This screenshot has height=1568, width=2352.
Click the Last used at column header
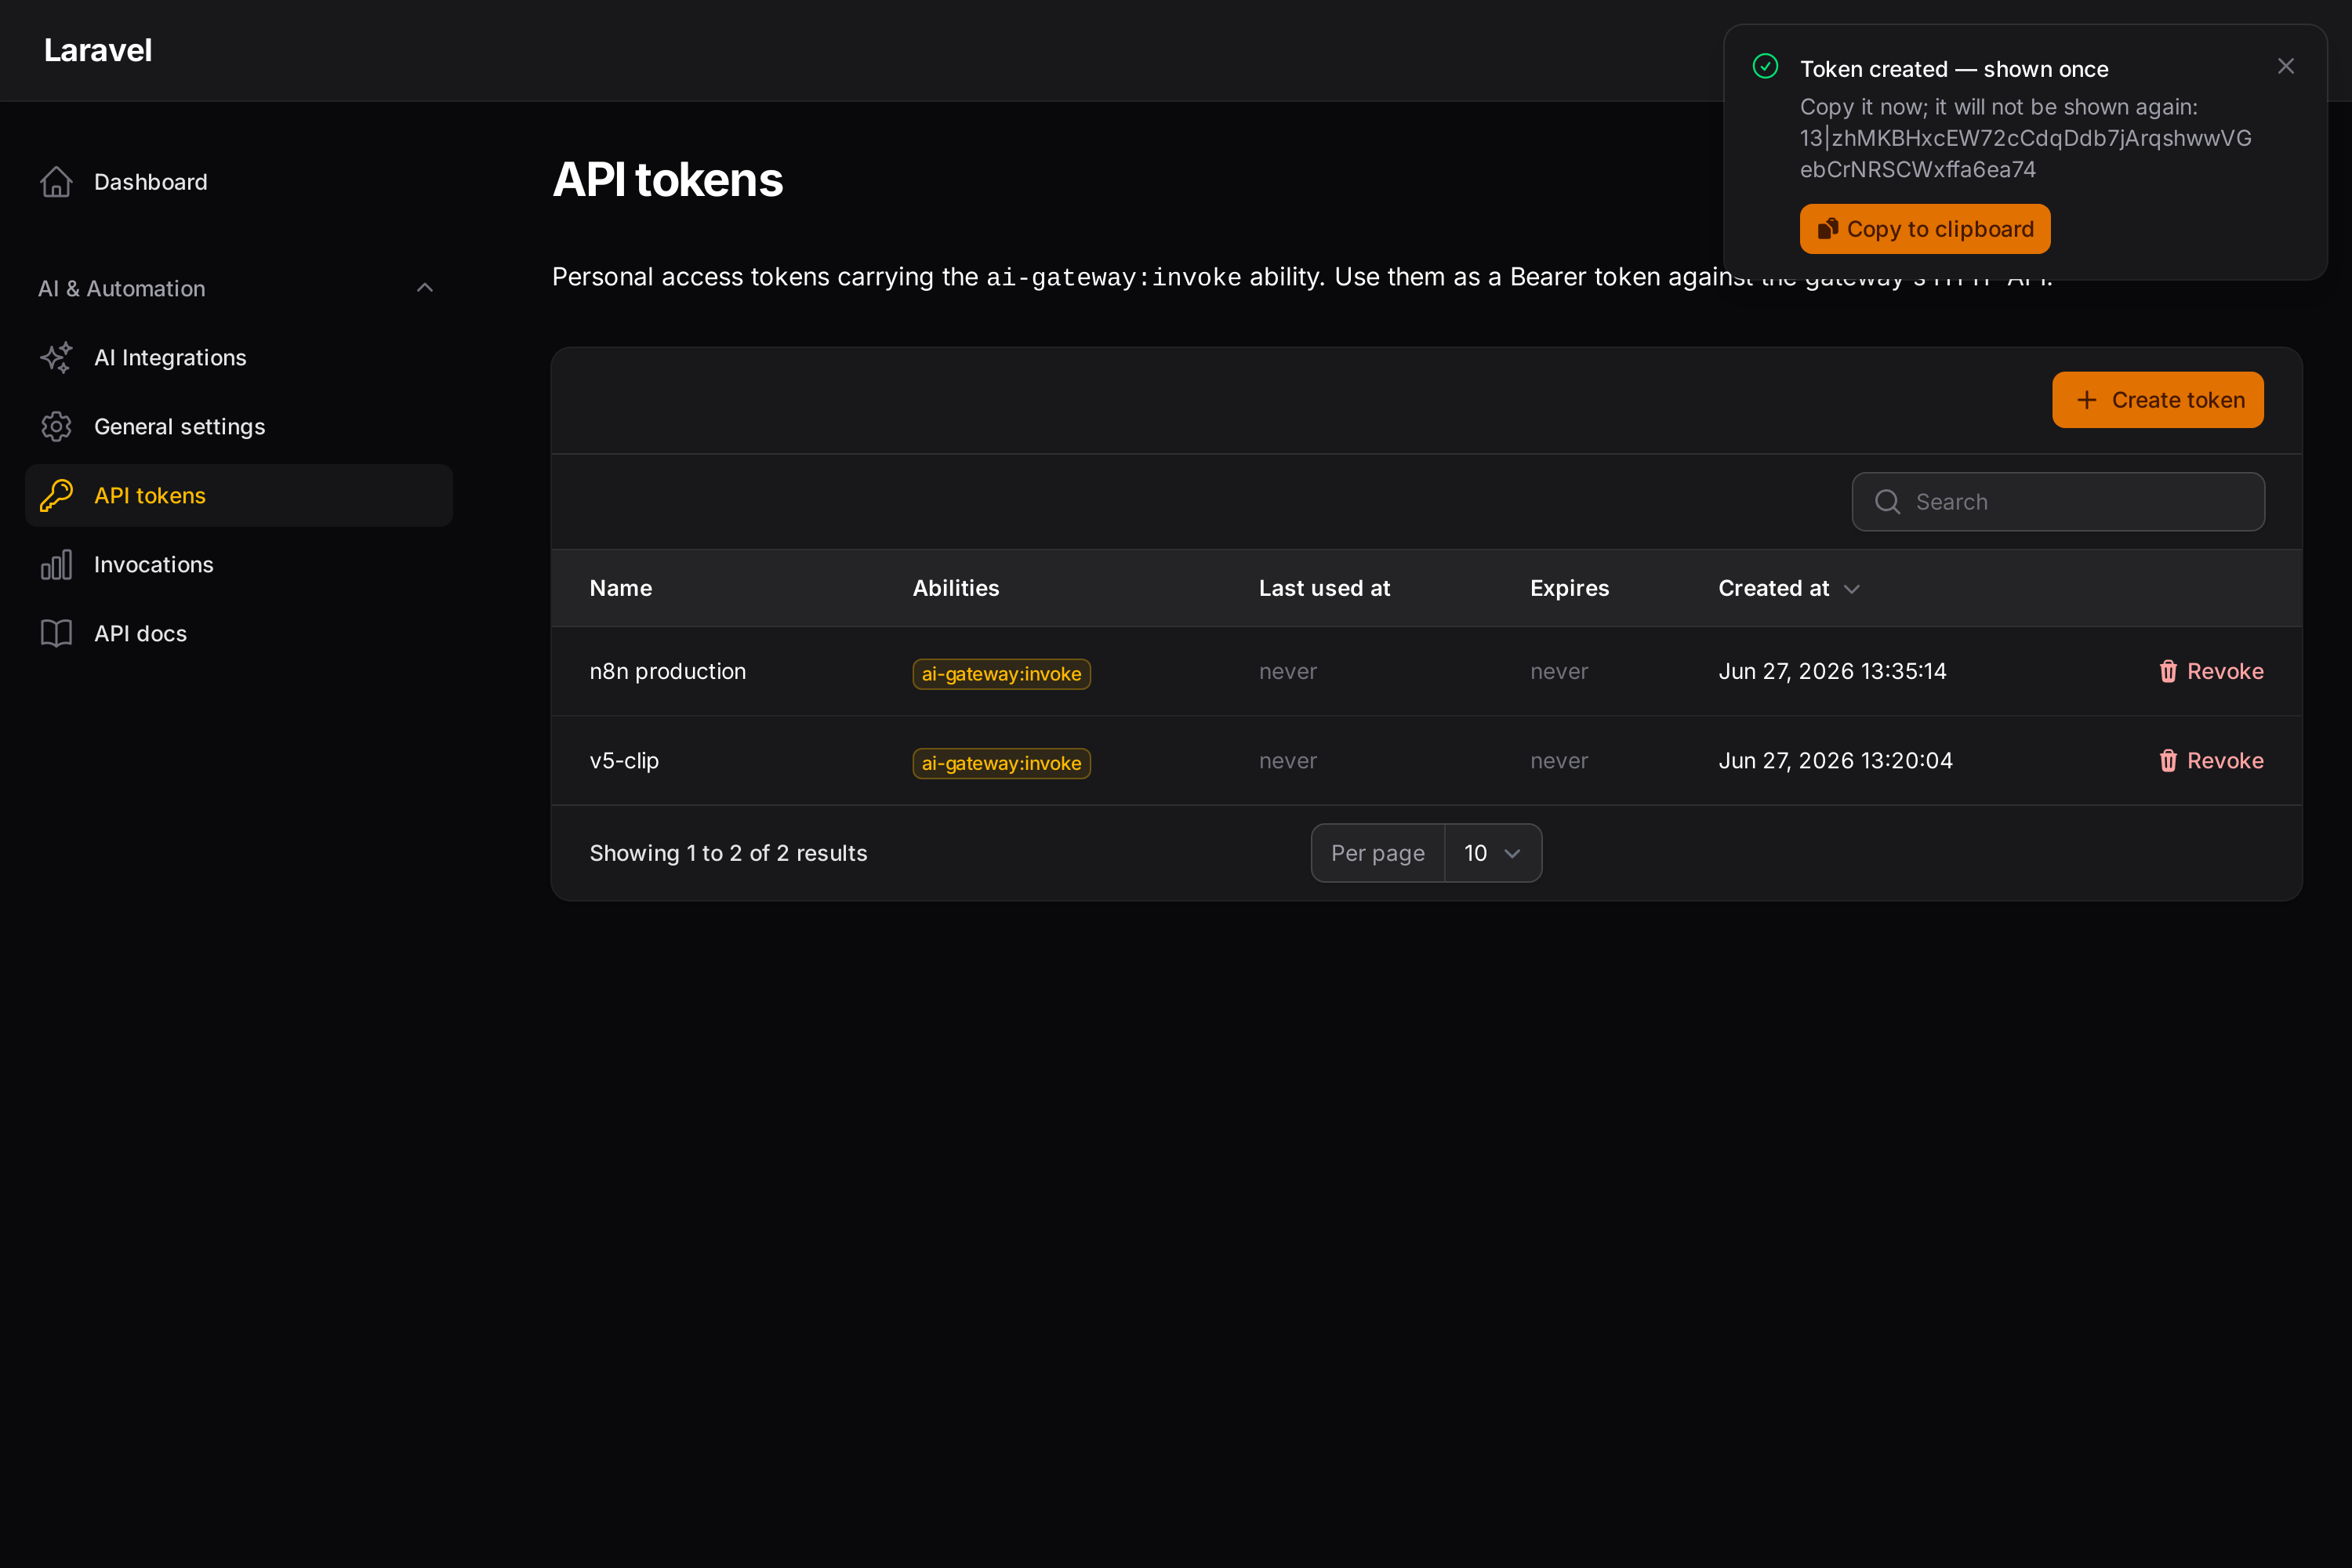coord(1325,588)
